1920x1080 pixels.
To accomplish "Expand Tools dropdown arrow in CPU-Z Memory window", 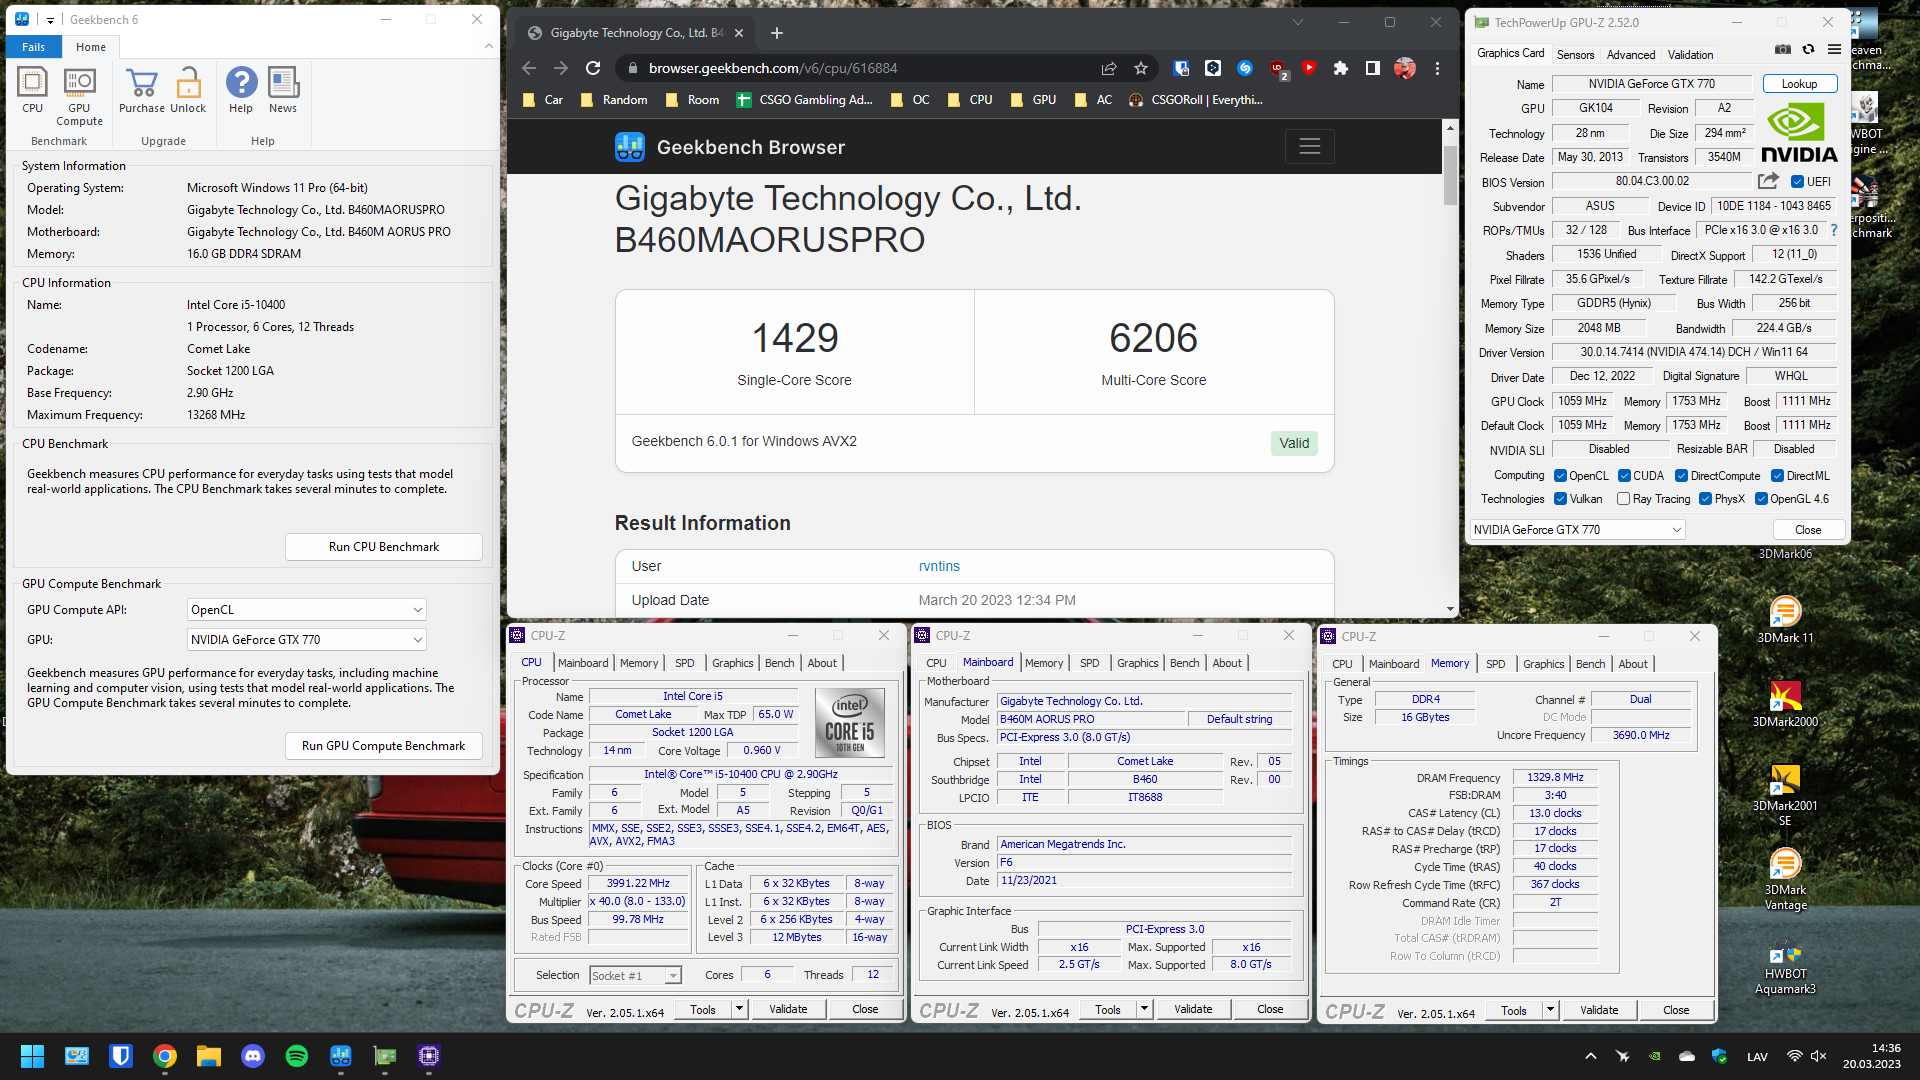I will [x=1551, y=1010].
